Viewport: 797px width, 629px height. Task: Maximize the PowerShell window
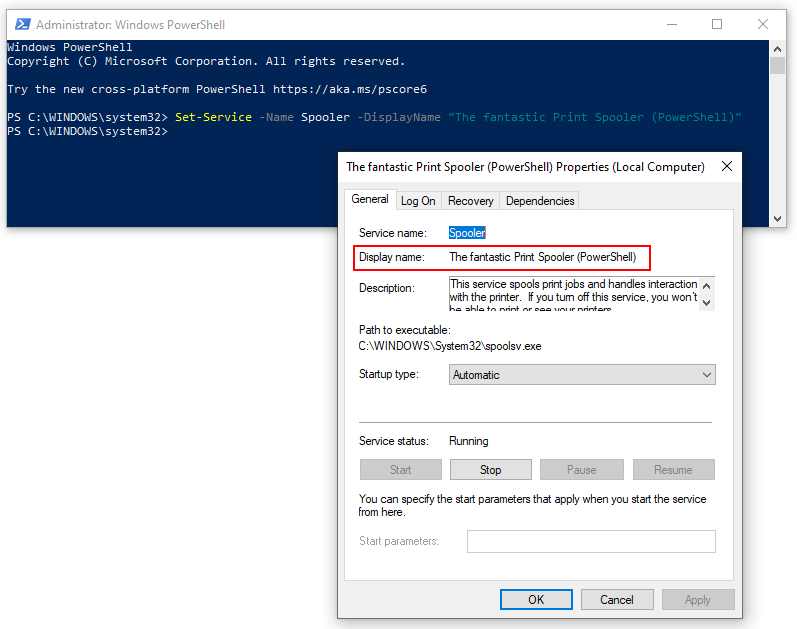tap(717, 24)
